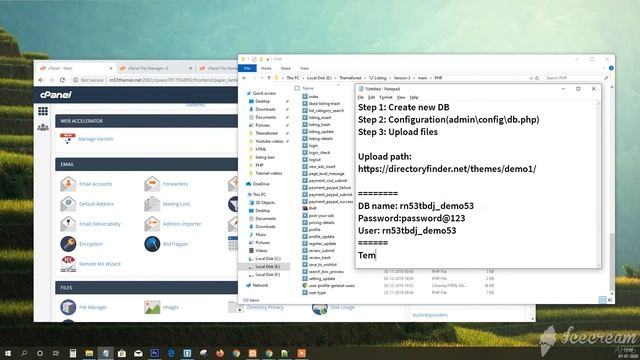Screen dimensions: 640x360
Task: Open Explorer Home ribbon tab
Action: (x=266, y=68)
